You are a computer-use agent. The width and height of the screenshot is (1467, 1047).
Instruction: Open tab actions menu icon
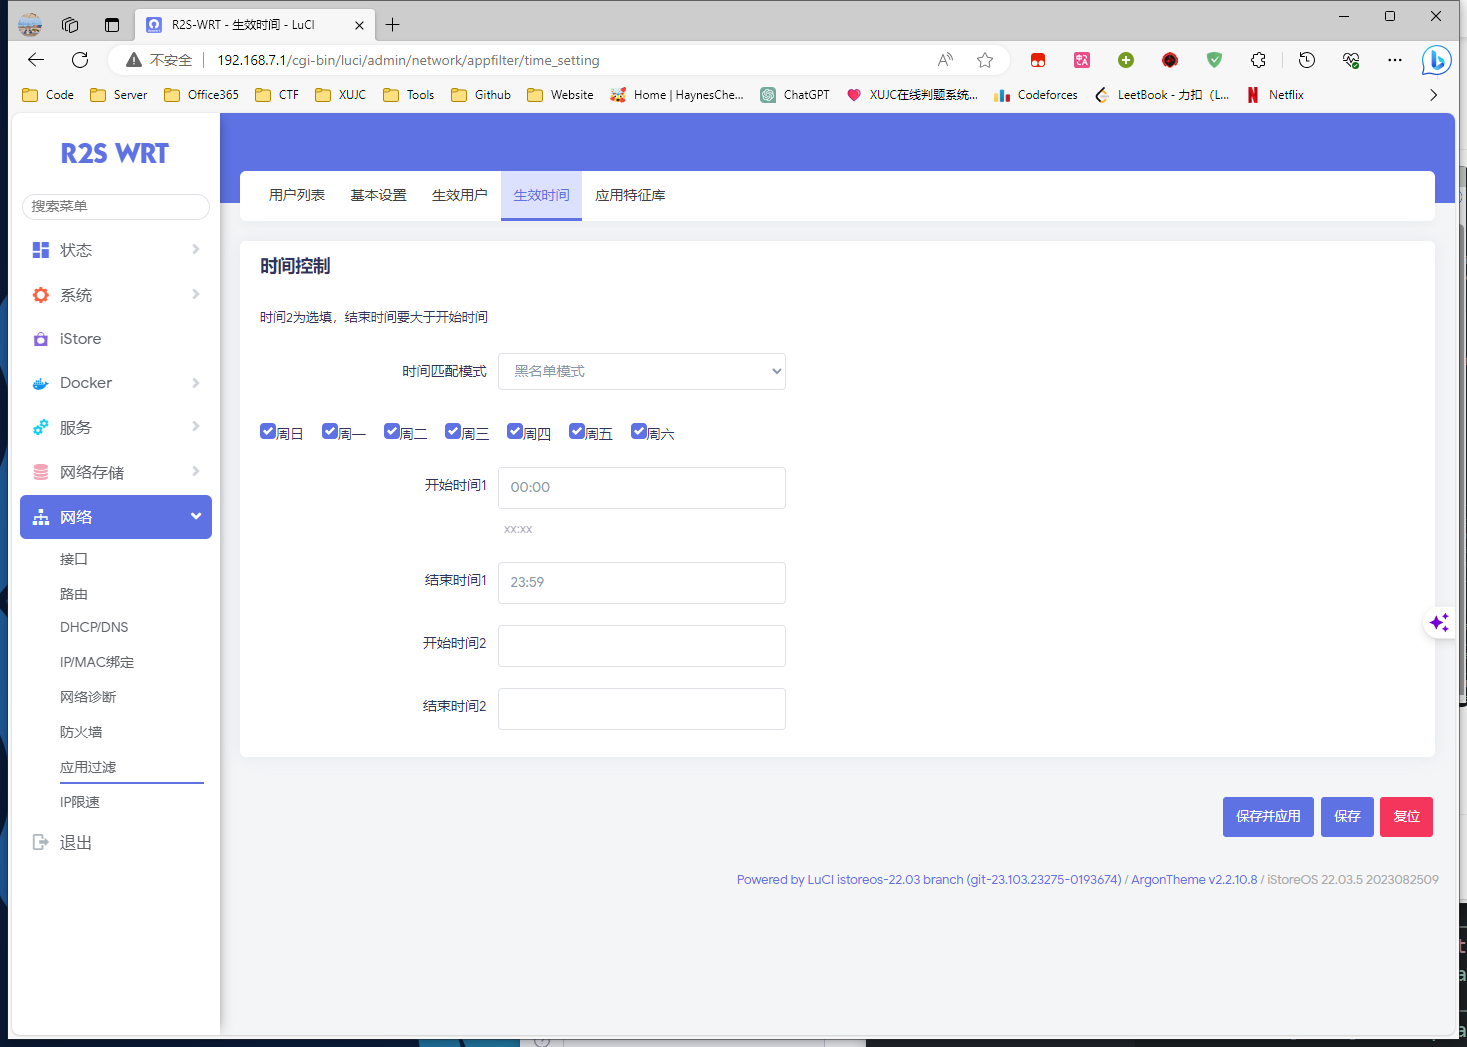(112, 25)
